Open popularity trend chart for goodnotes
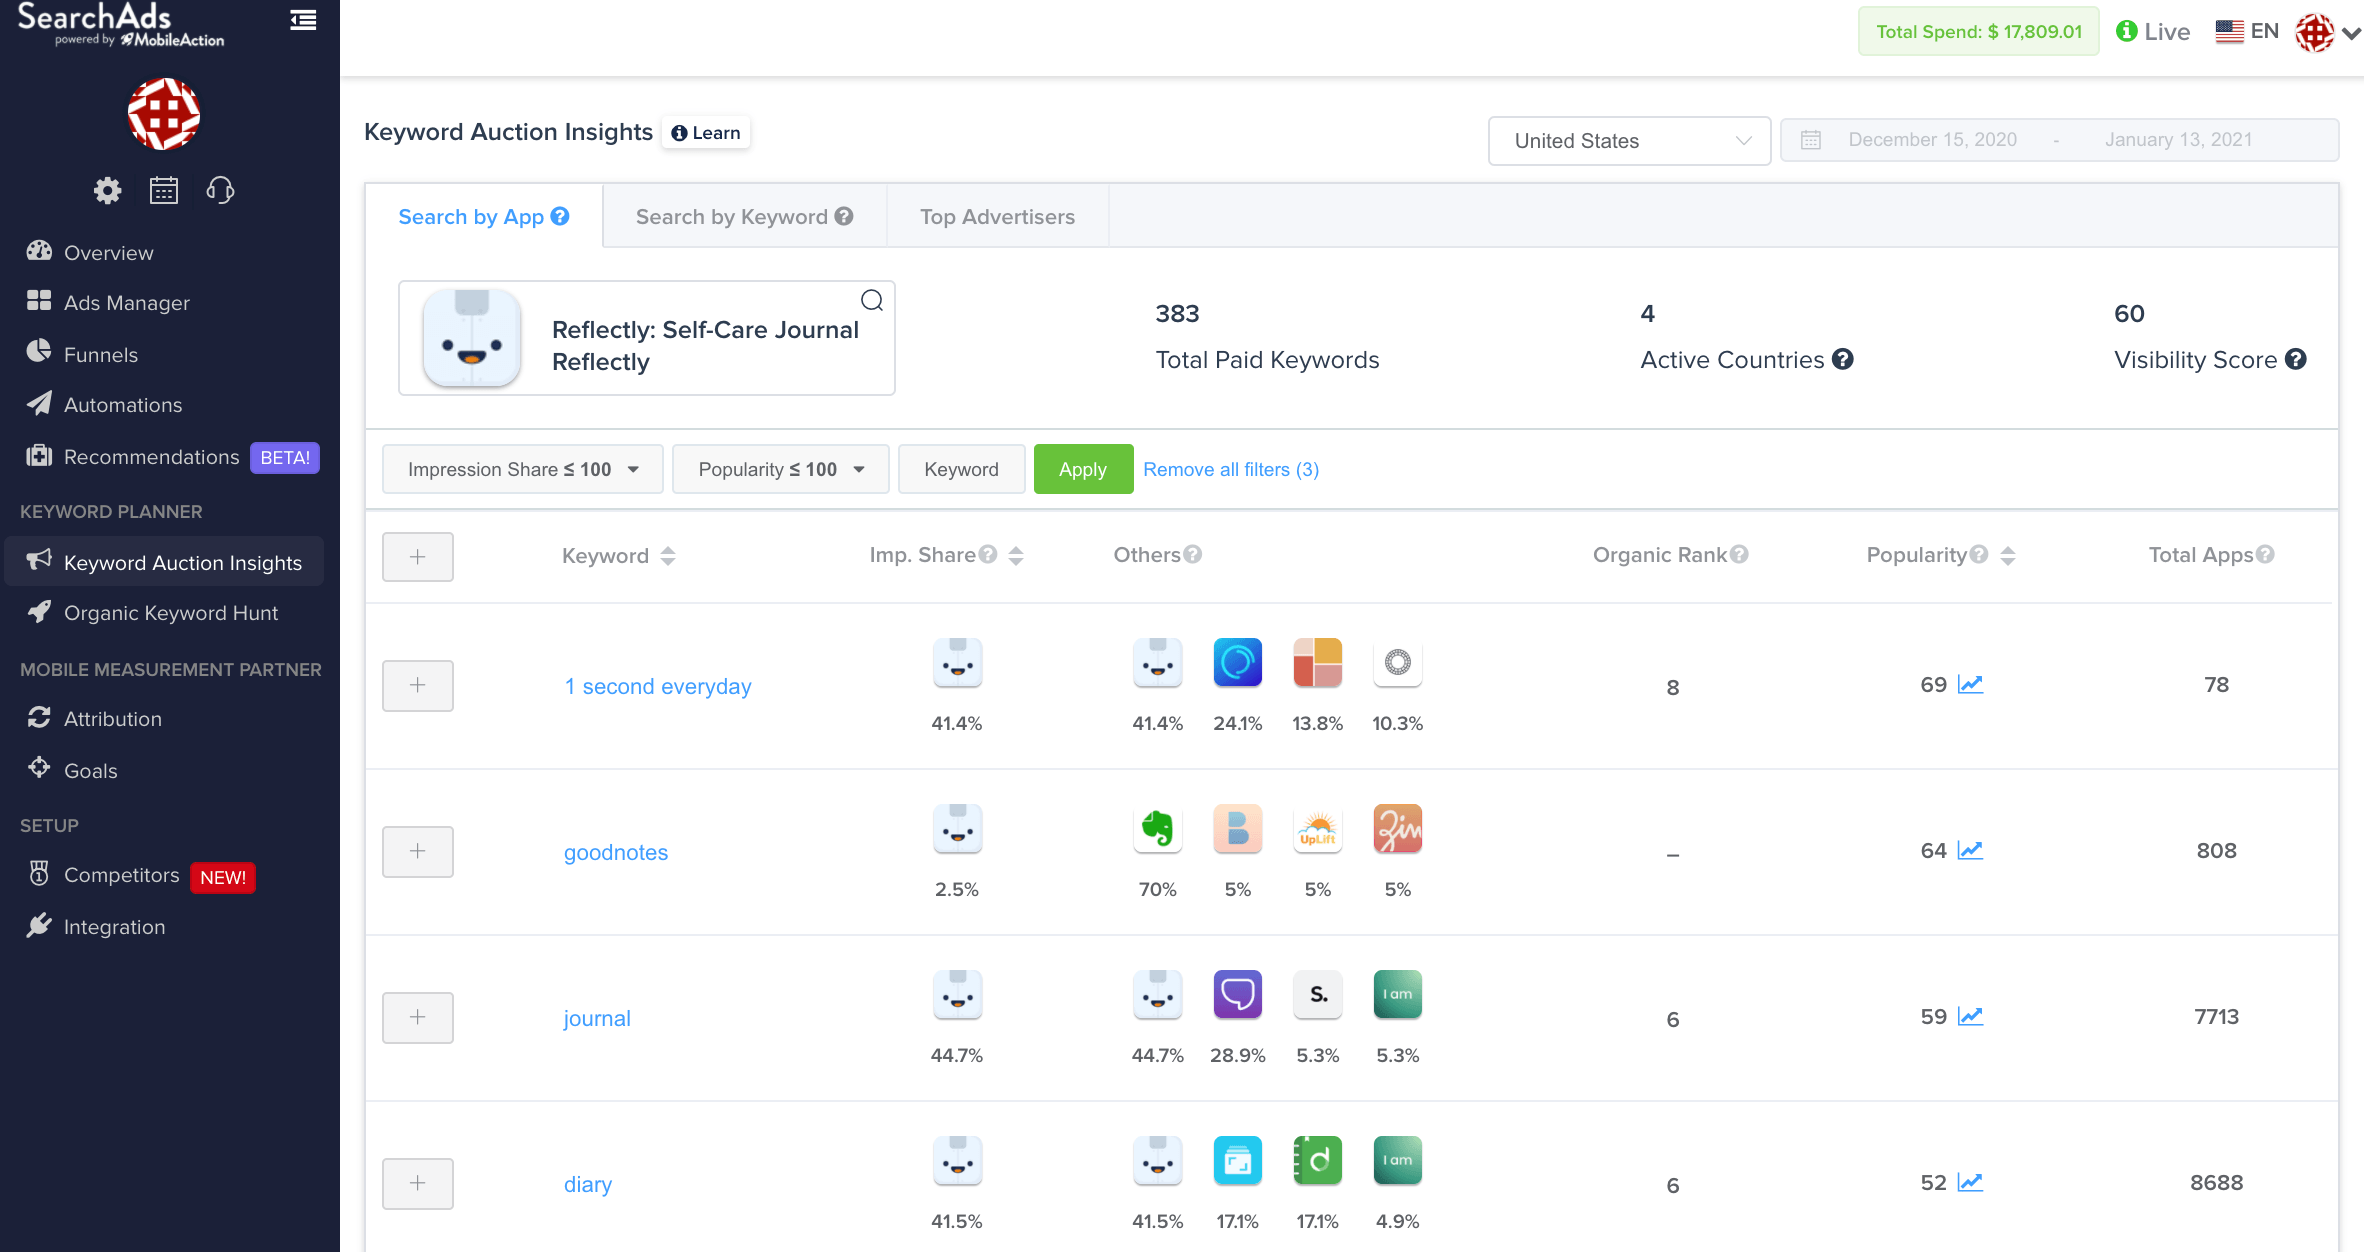 click(x=1970, y=851)
